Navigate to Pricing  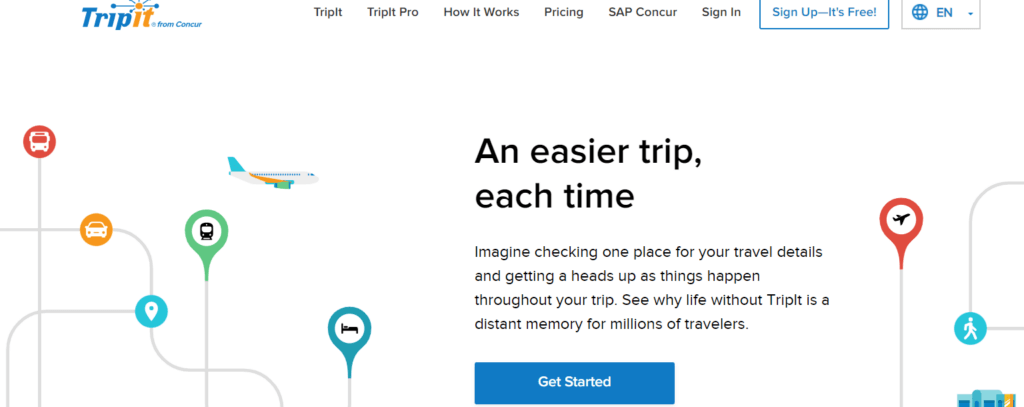[x=564, y=13]
